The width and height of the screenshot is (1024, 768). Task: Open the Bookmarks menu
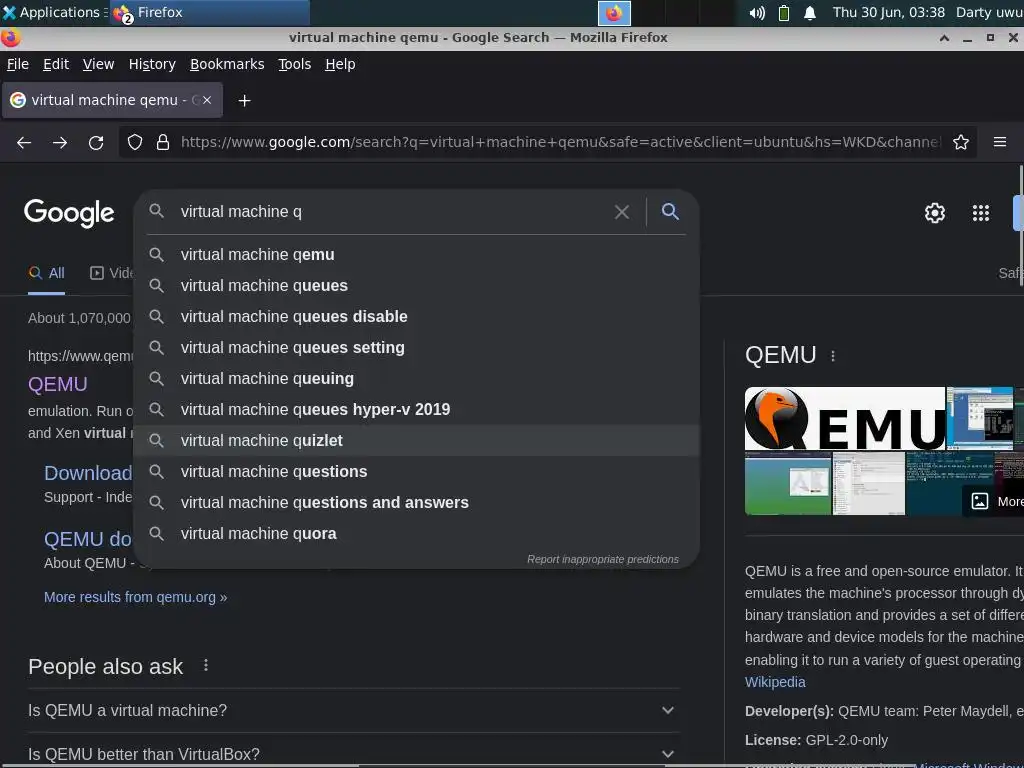pyautogui.click(x=227, y=64)
